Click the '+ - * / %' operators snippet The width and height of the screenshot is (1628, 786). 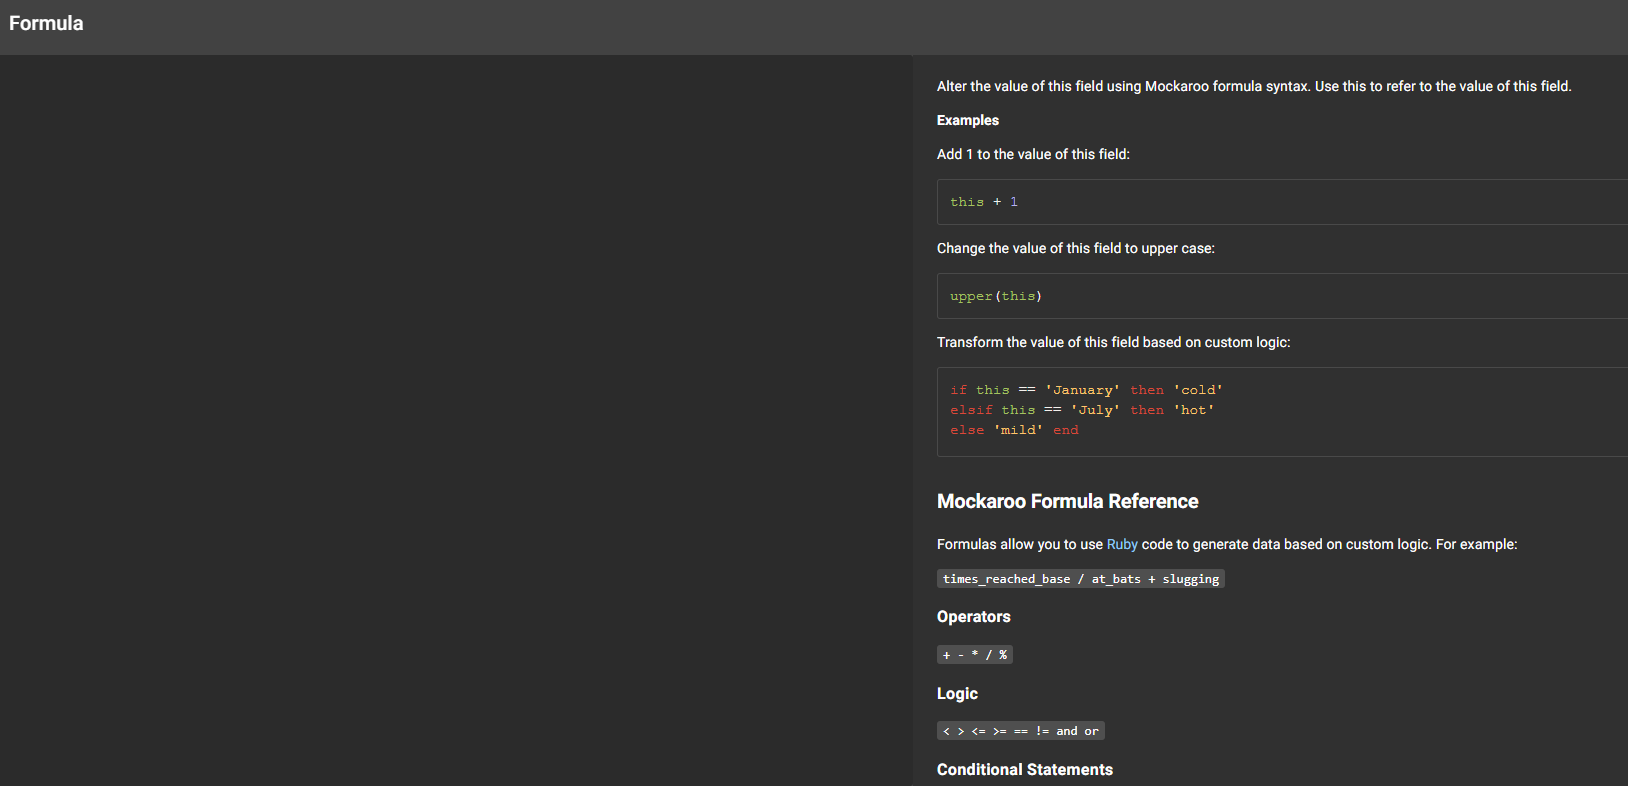(x=975, y=655)
